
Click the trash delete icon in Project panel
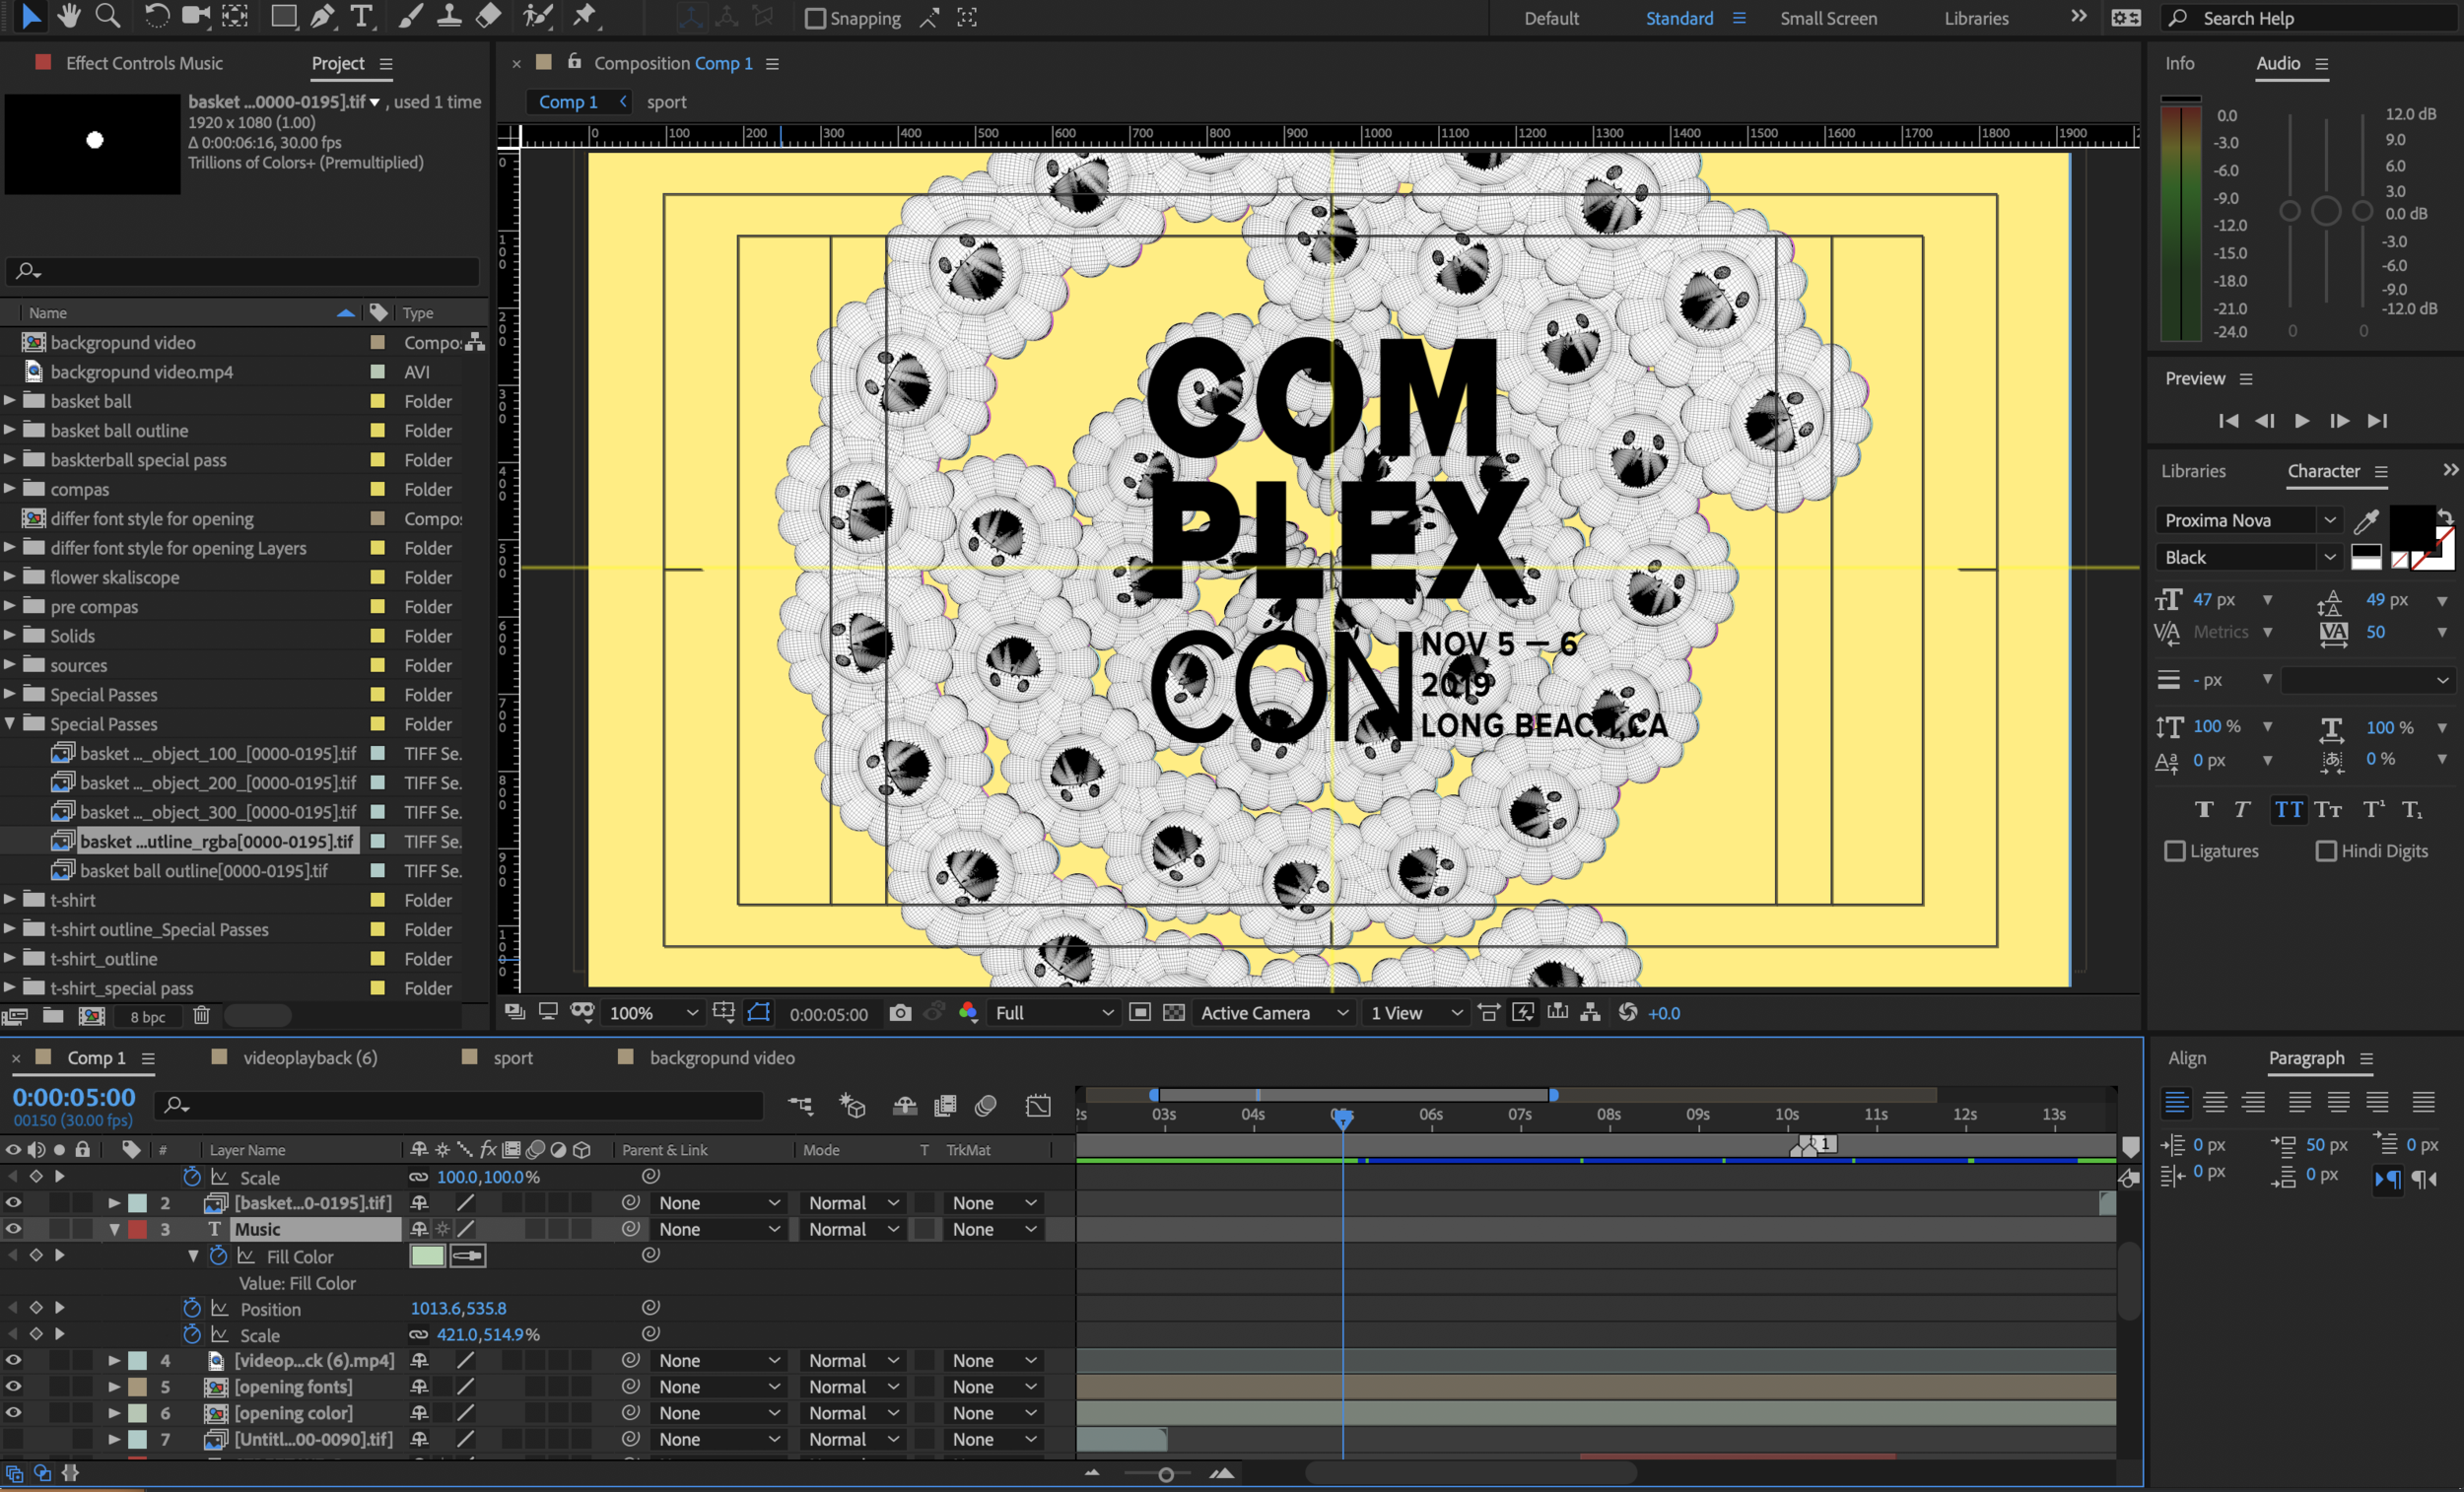coord(201,1016)
